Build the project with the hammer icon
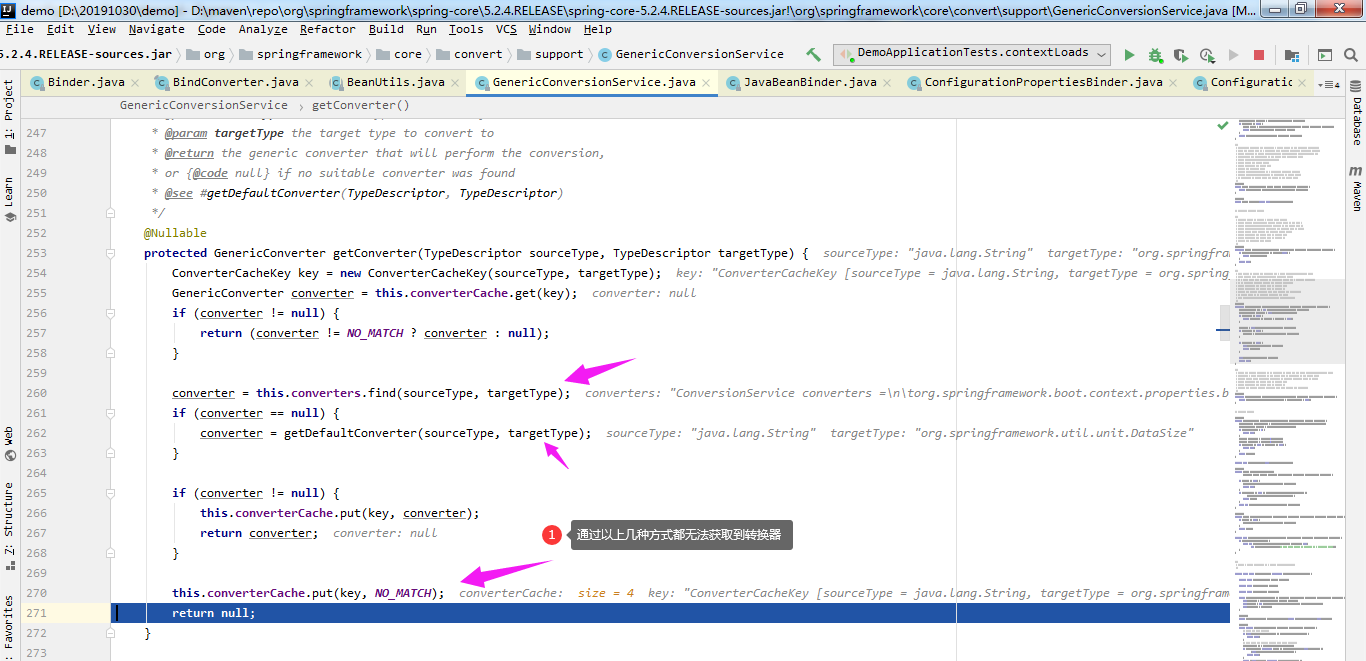The image size is (1366, 661). 813,55
